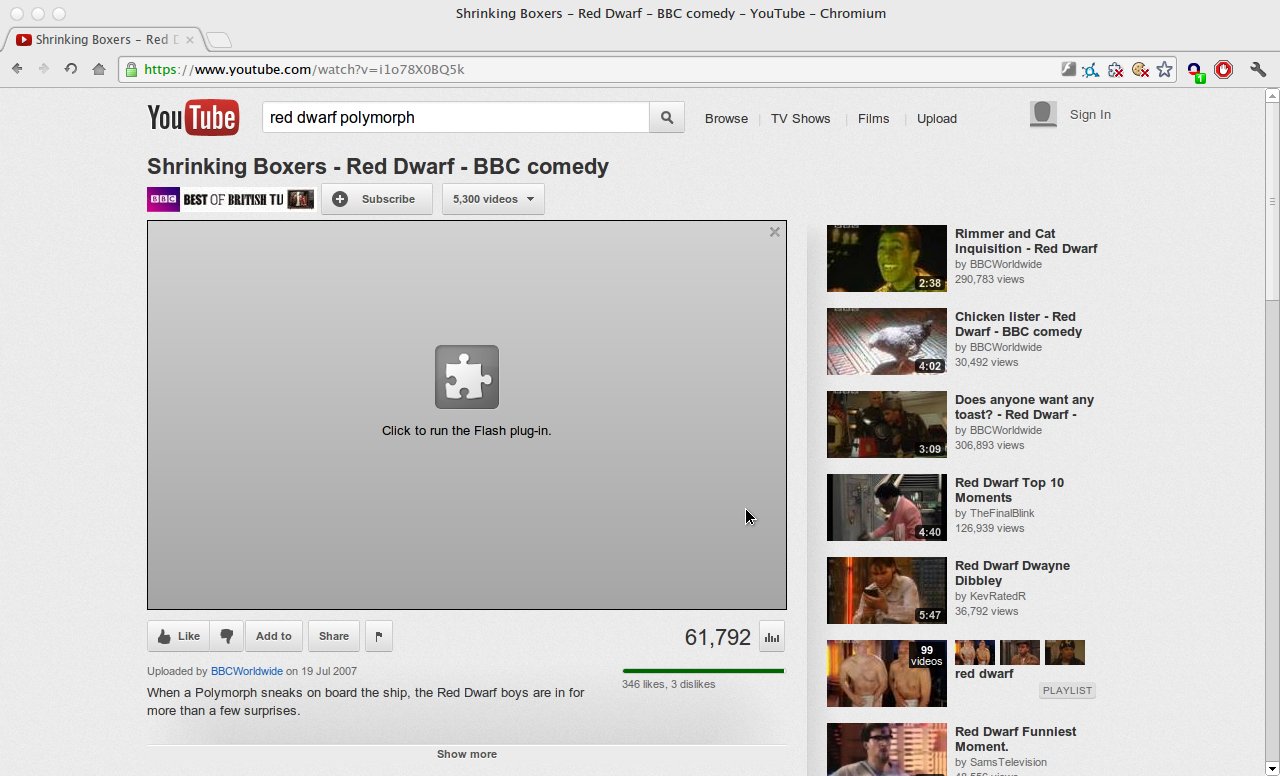Image resolution: width=1280 pixels, height=776 pixels.
Task: Subscribe to the BBCWorldwide channel
Action: point(377,199)
